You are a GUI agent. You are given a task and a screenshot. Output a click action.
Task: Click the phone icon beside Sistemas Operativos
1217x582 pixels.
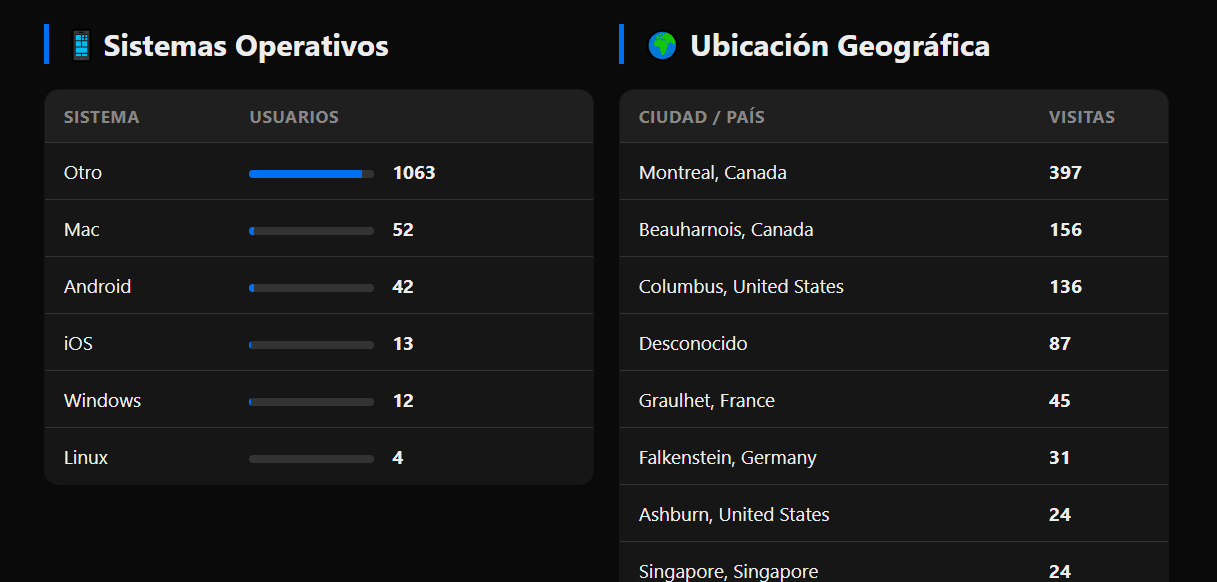point(81,45)
